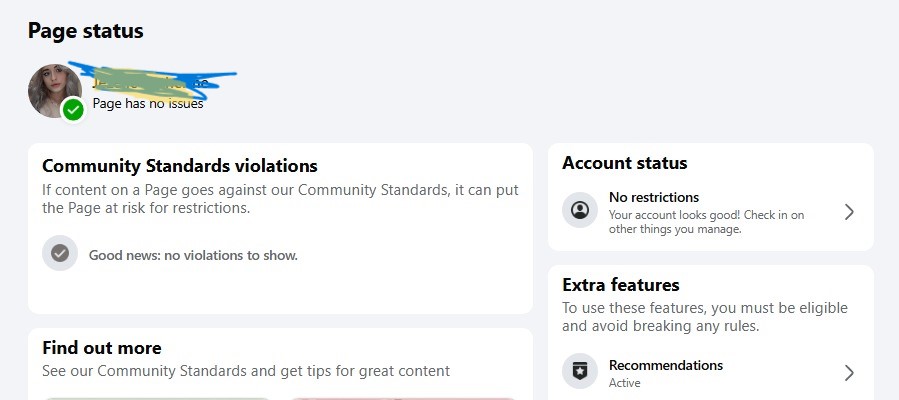The height and width of the screenshot is (400, 899).
Task: Click the Find out more heading
Action: (x=102, y=348)
